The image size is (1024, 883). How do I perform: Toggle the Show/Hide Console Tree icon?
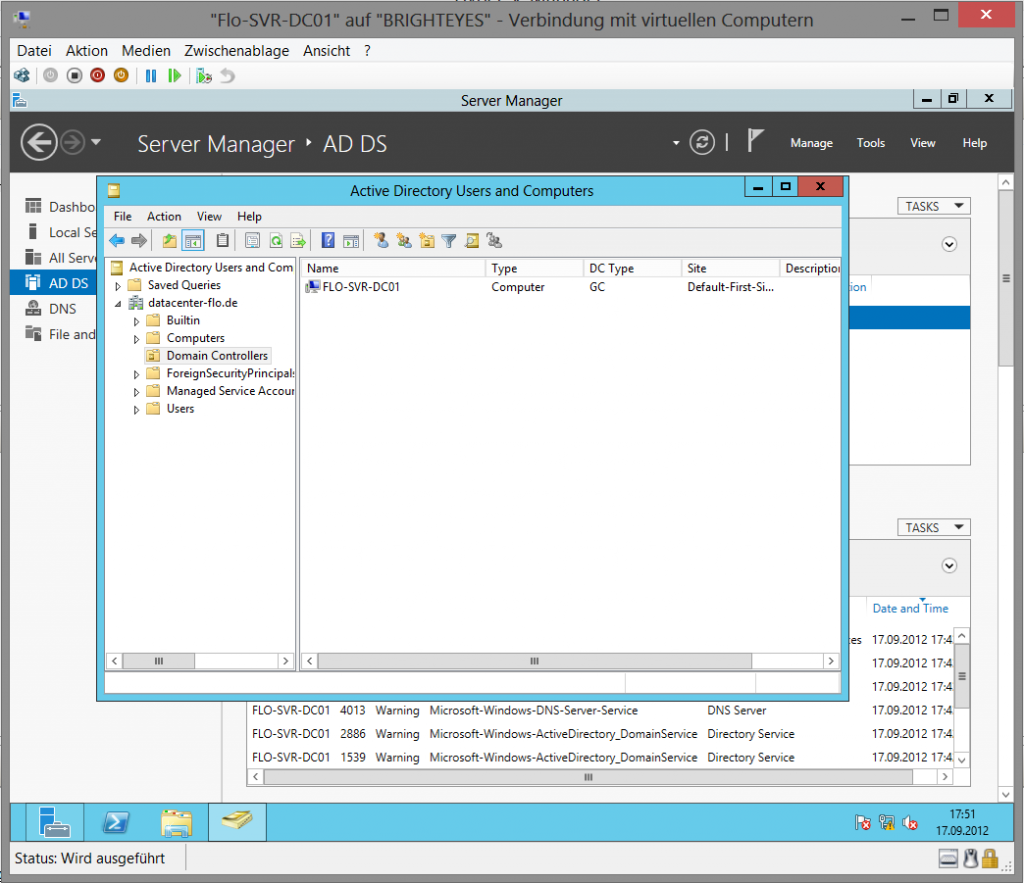tap(193, 241)
